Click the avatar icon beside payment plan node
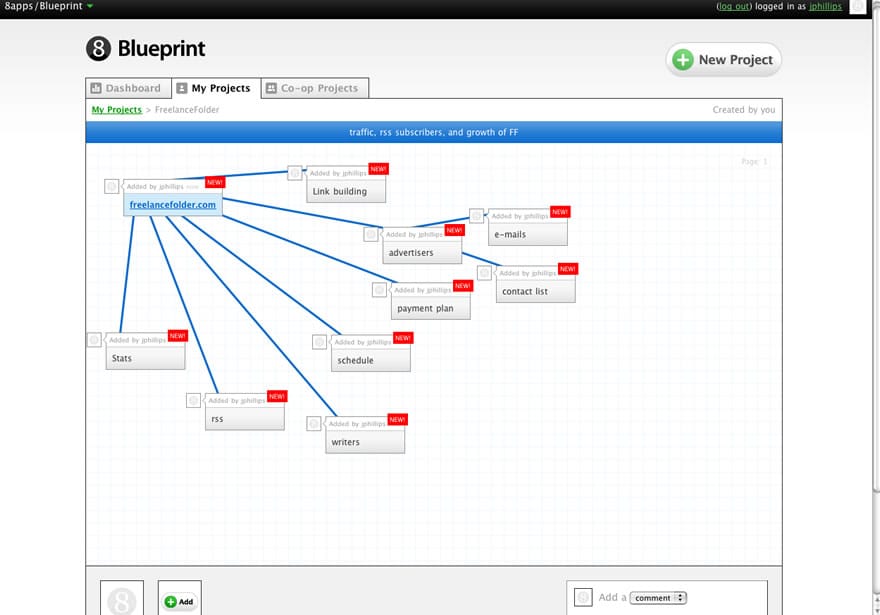Image resolution: width=880 pixels, height=615 pixels. (379, 290)
